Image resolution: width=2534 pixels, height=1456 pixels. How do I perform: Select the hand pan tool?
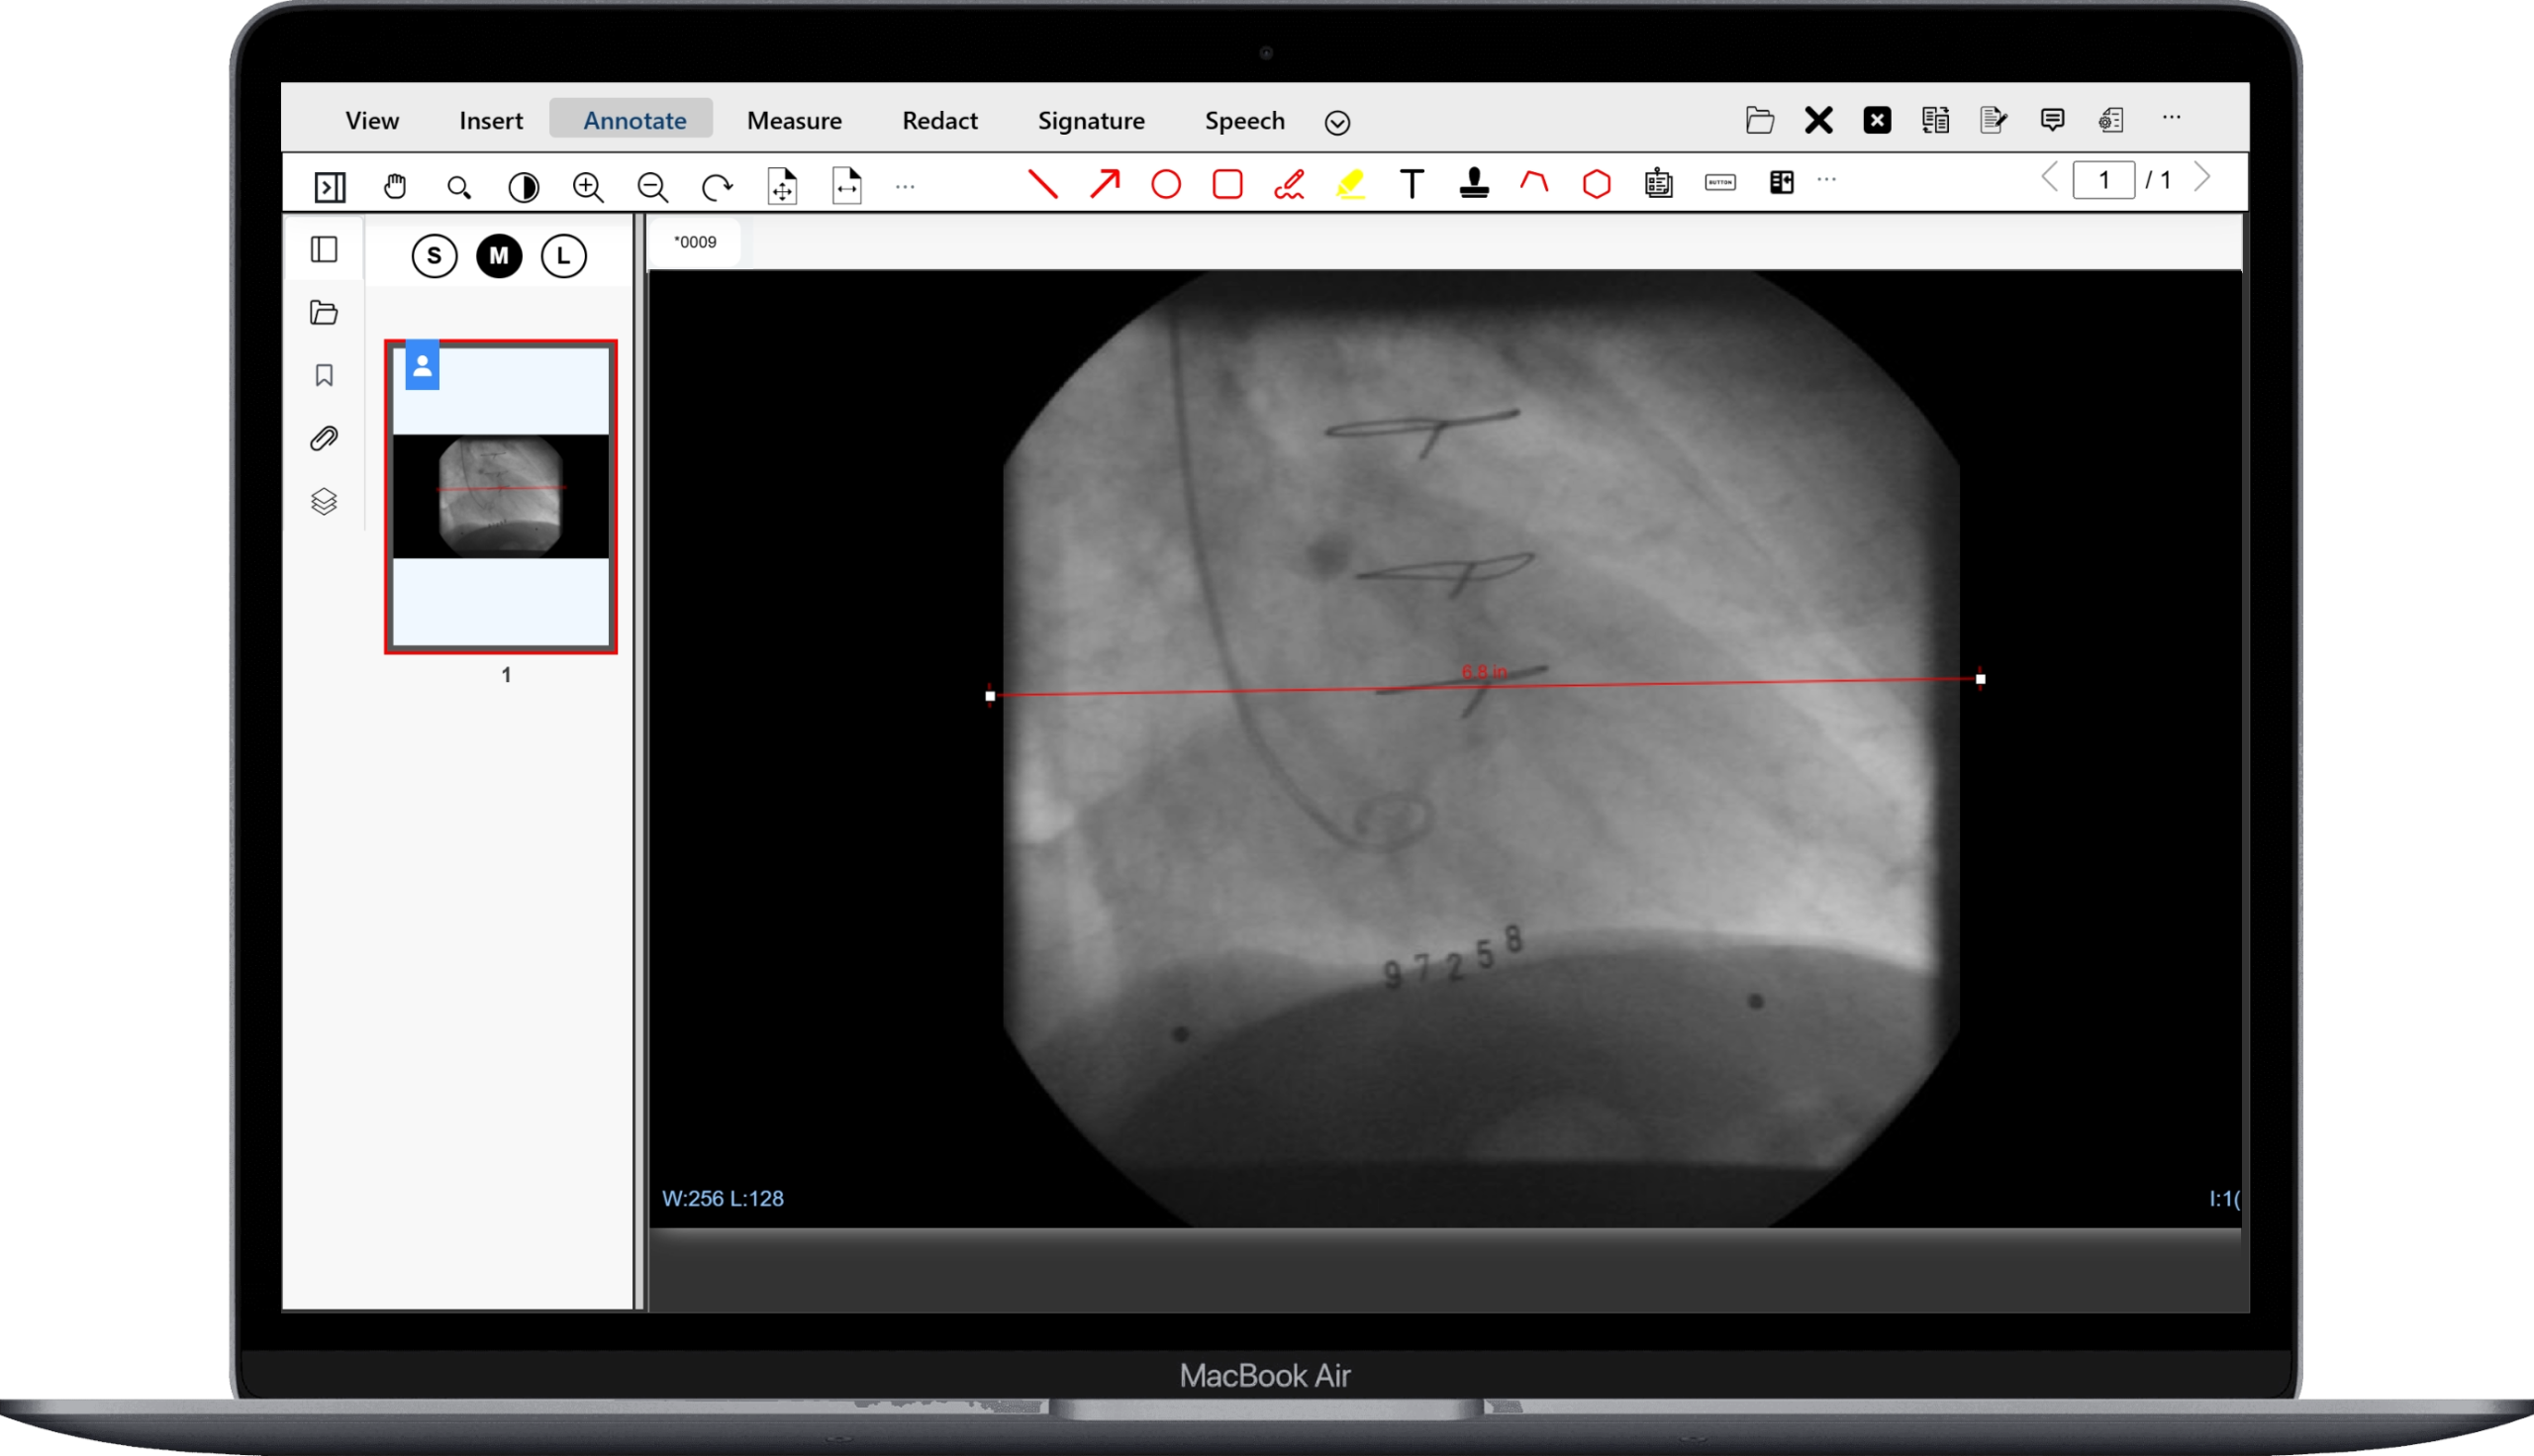395,187
